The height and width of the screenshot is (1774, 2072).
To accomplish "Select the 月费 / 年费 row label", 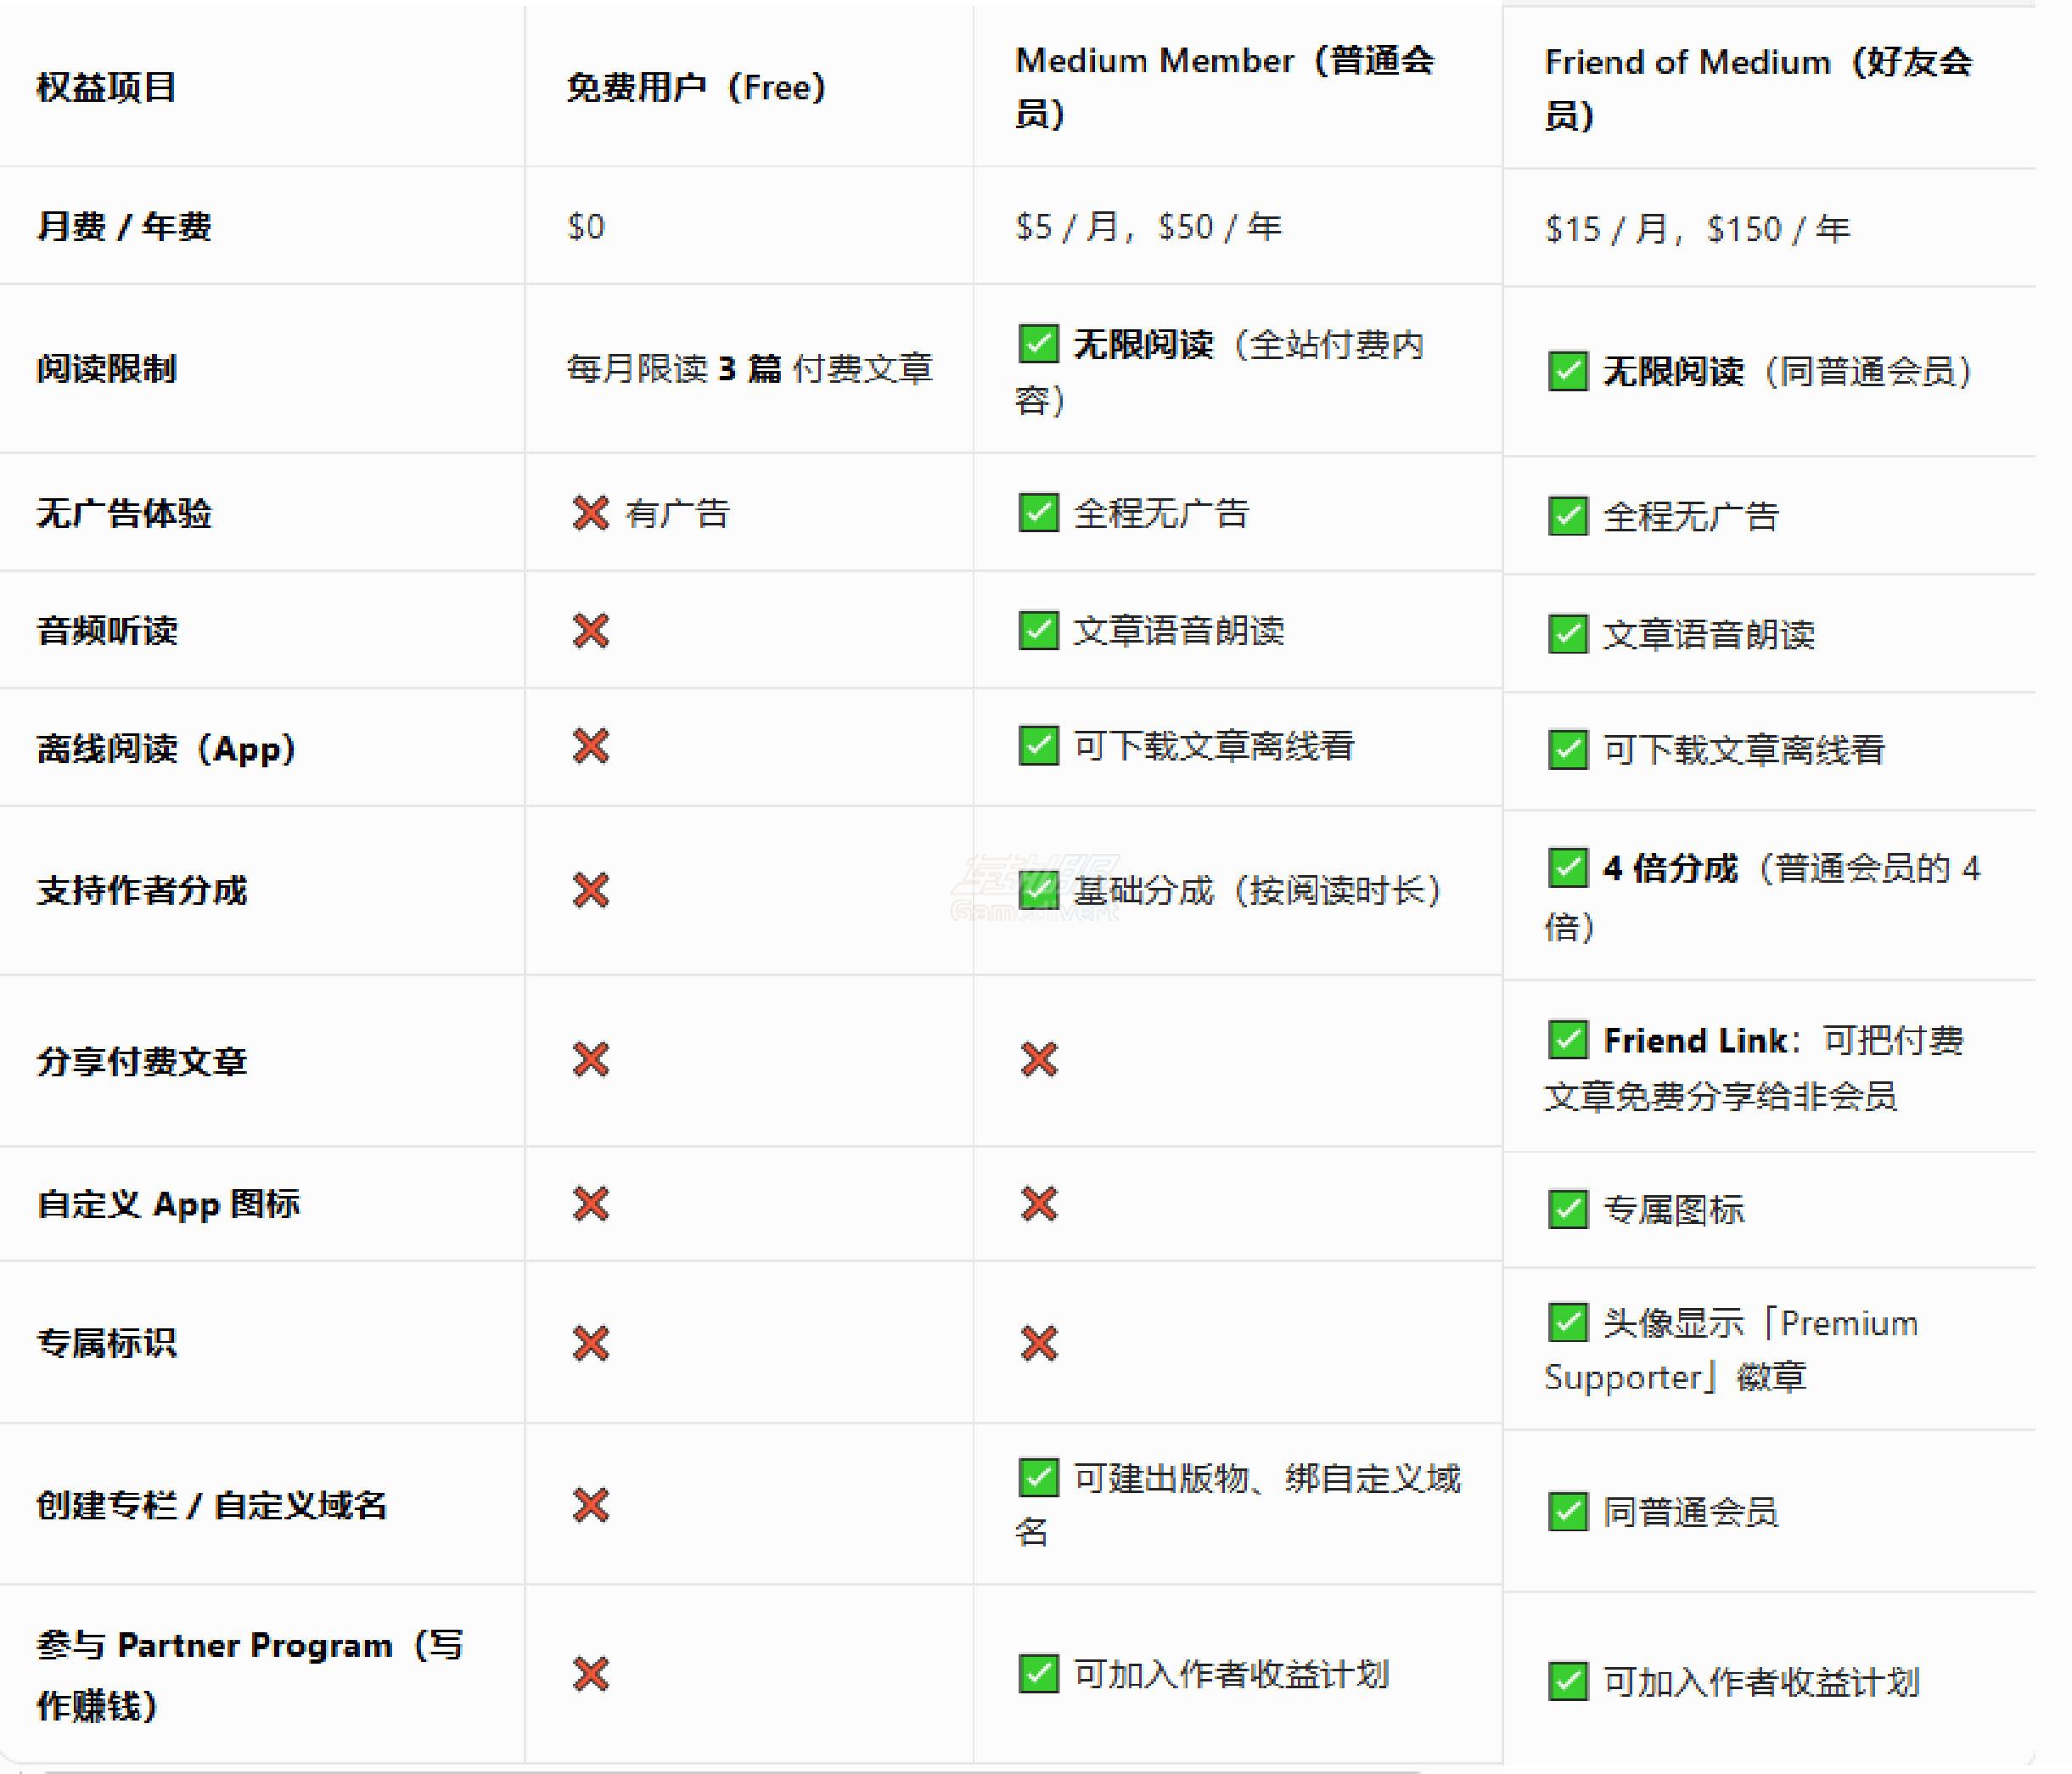I will (x=124, y=226).
